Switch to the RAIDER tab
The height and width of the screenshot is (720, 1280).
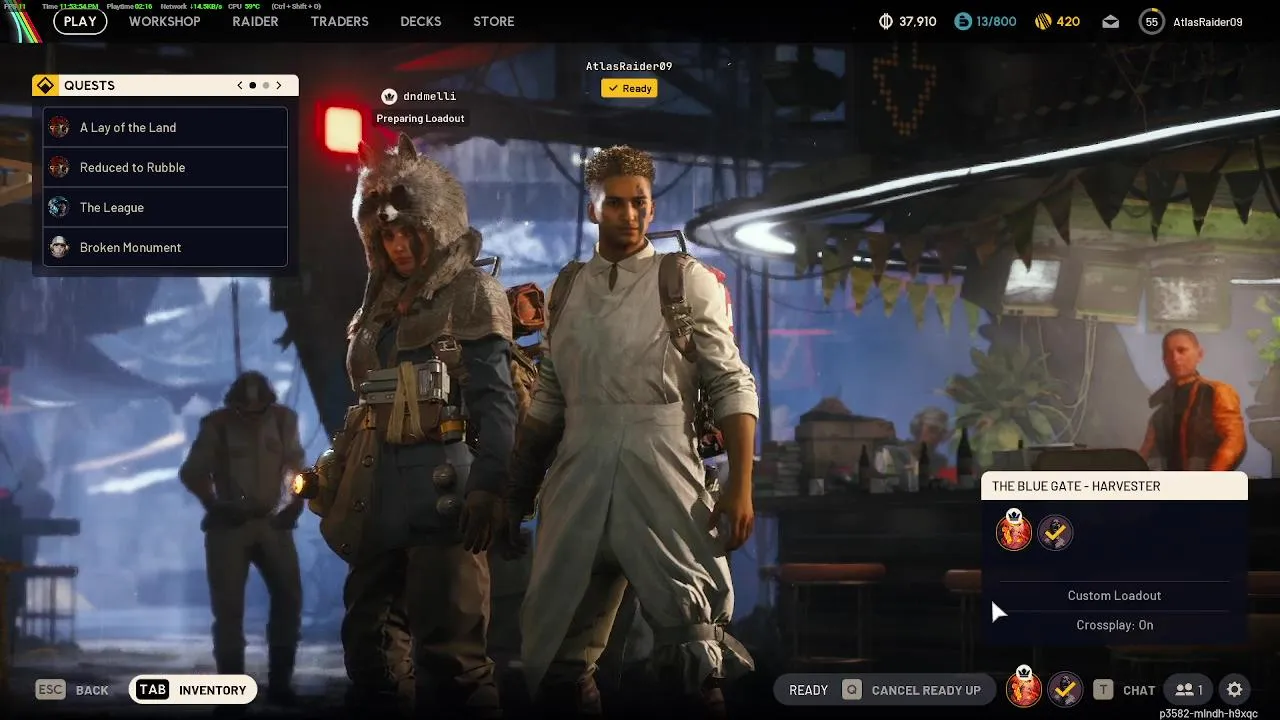pos(255,21)
